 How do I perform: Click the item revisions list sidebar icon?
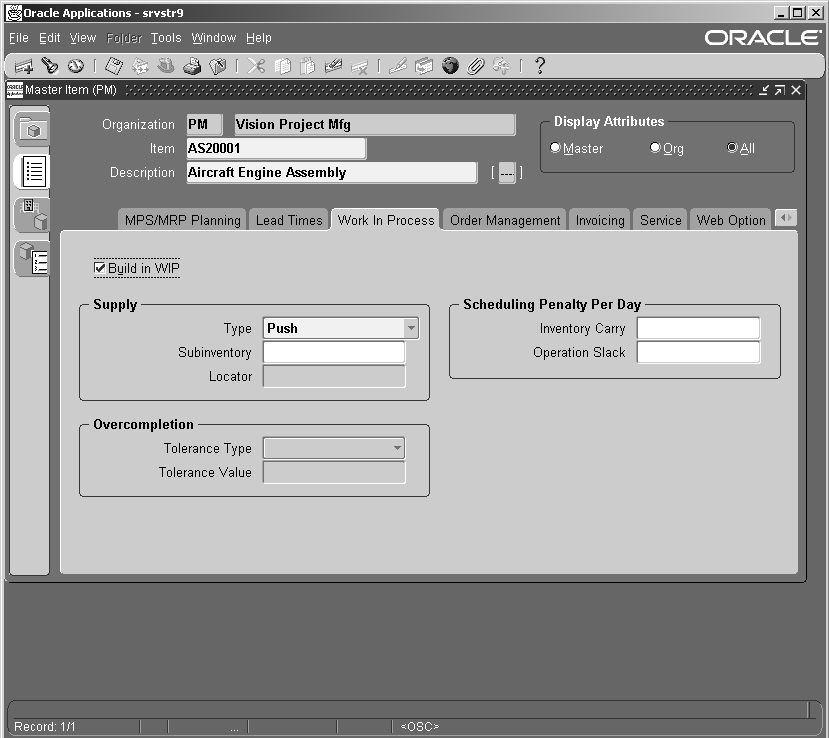(33, 258)
